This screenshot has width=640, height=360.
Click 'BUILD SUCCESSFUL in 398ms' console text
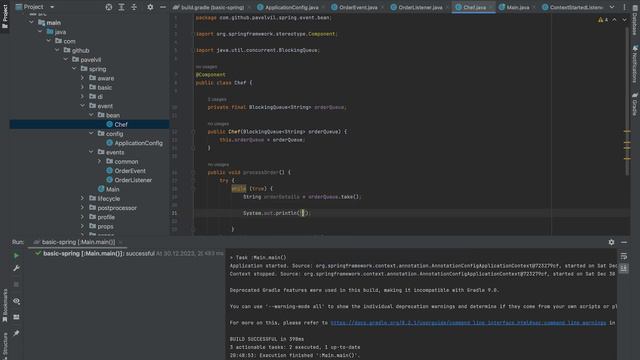click(x=267, y=339)
